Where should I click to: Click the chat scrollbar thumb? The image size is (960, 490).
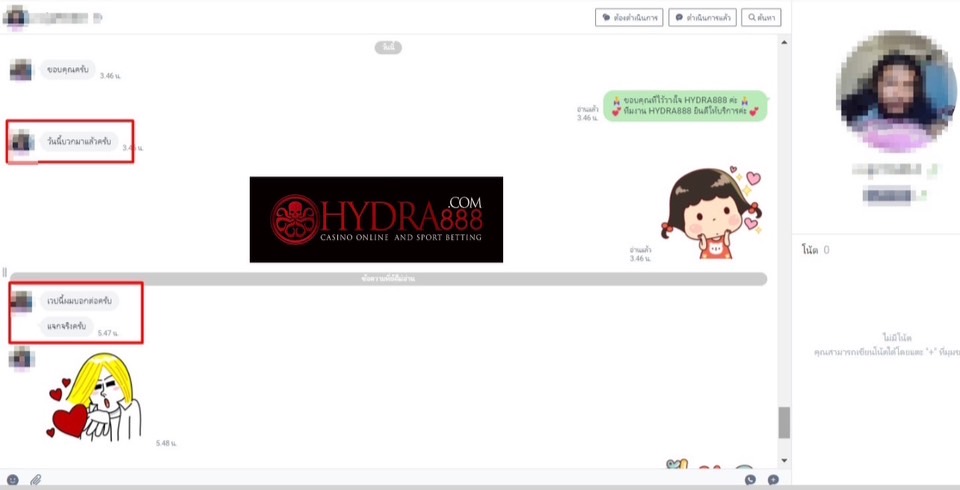coord(784,422)
